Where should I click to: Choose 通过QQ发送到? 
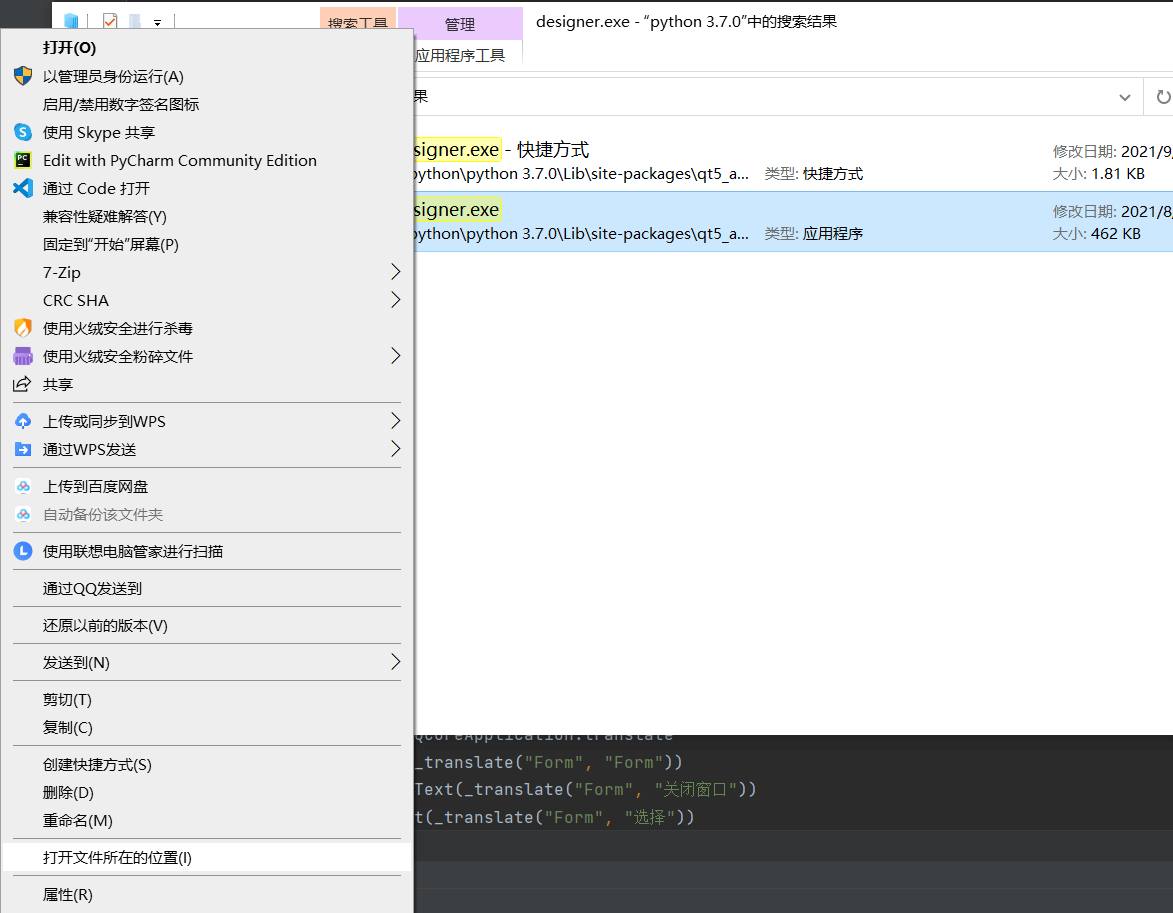(x=208, y=588)
